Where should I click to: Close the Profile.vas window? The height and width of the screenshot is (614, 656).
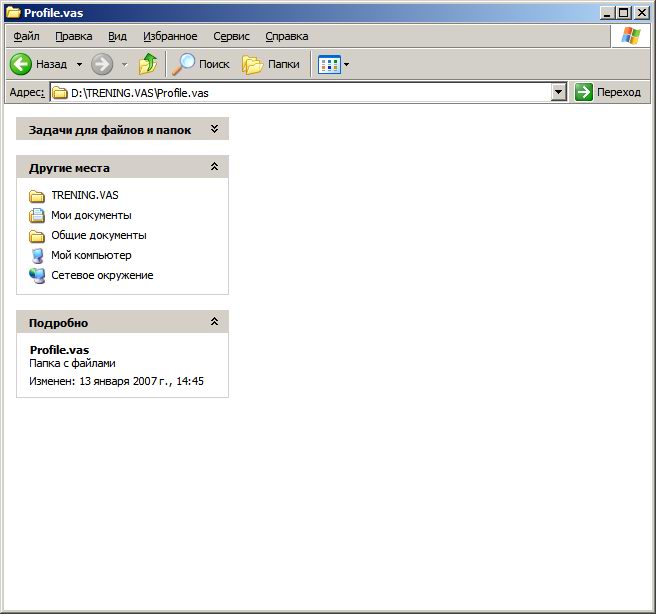pos(641,13)
